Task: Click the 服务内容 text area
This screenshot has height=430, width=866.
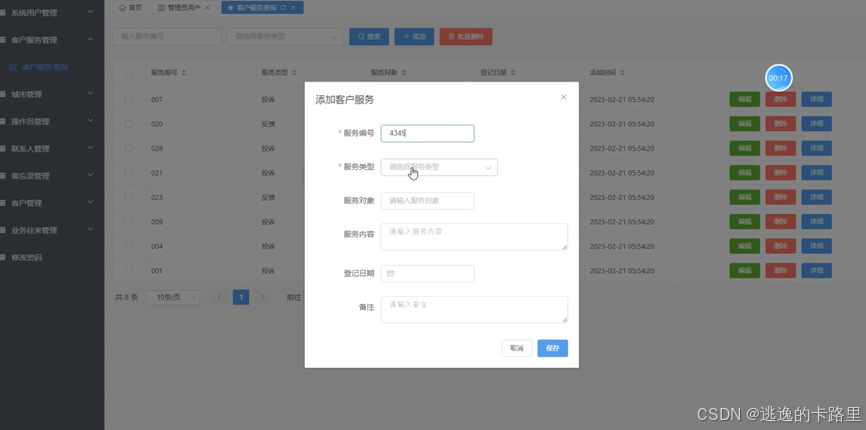Action: 474,237
